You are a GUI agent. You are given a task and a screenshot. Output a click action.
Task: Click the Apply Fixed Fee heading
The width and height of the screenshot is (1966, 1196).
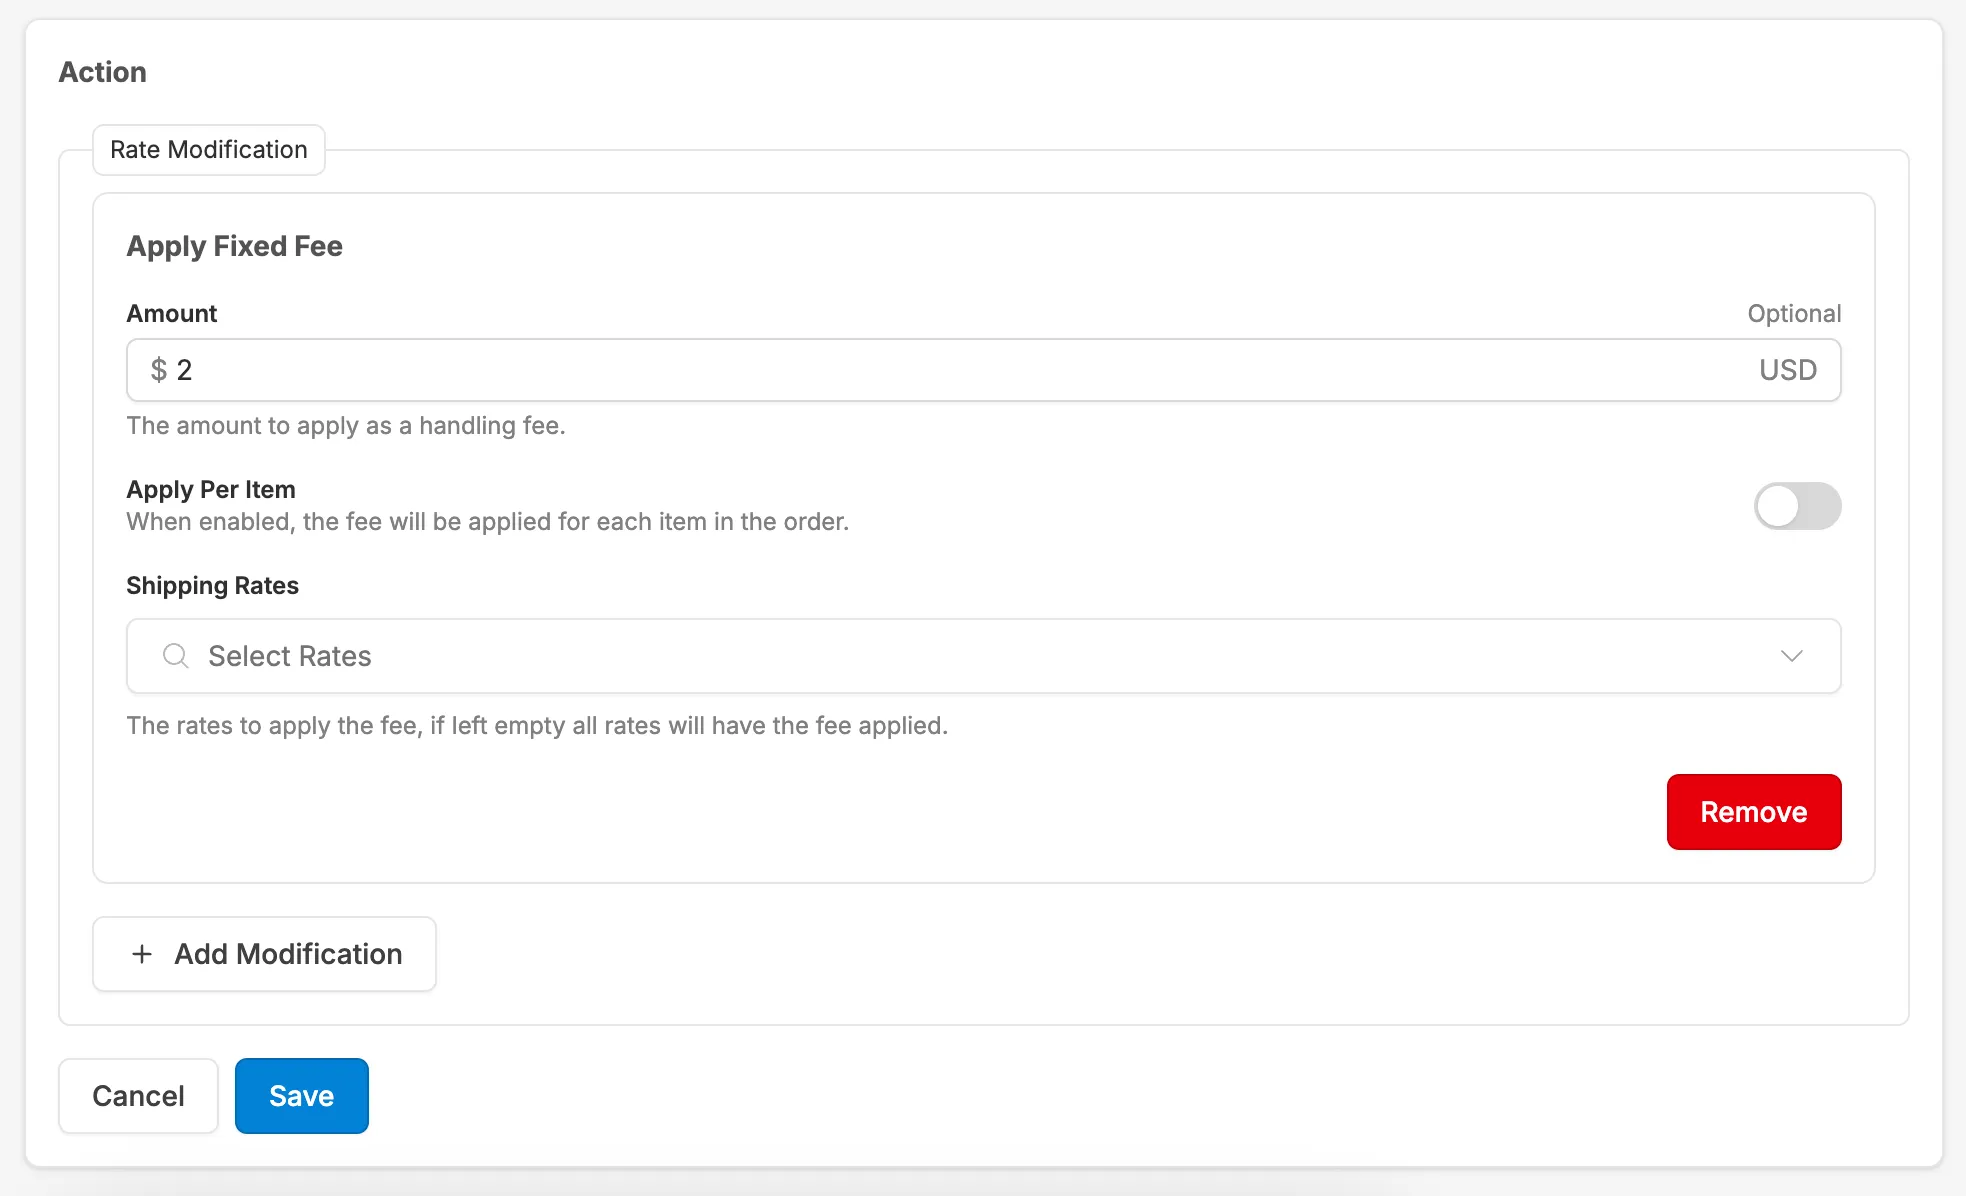pos(234,246)
